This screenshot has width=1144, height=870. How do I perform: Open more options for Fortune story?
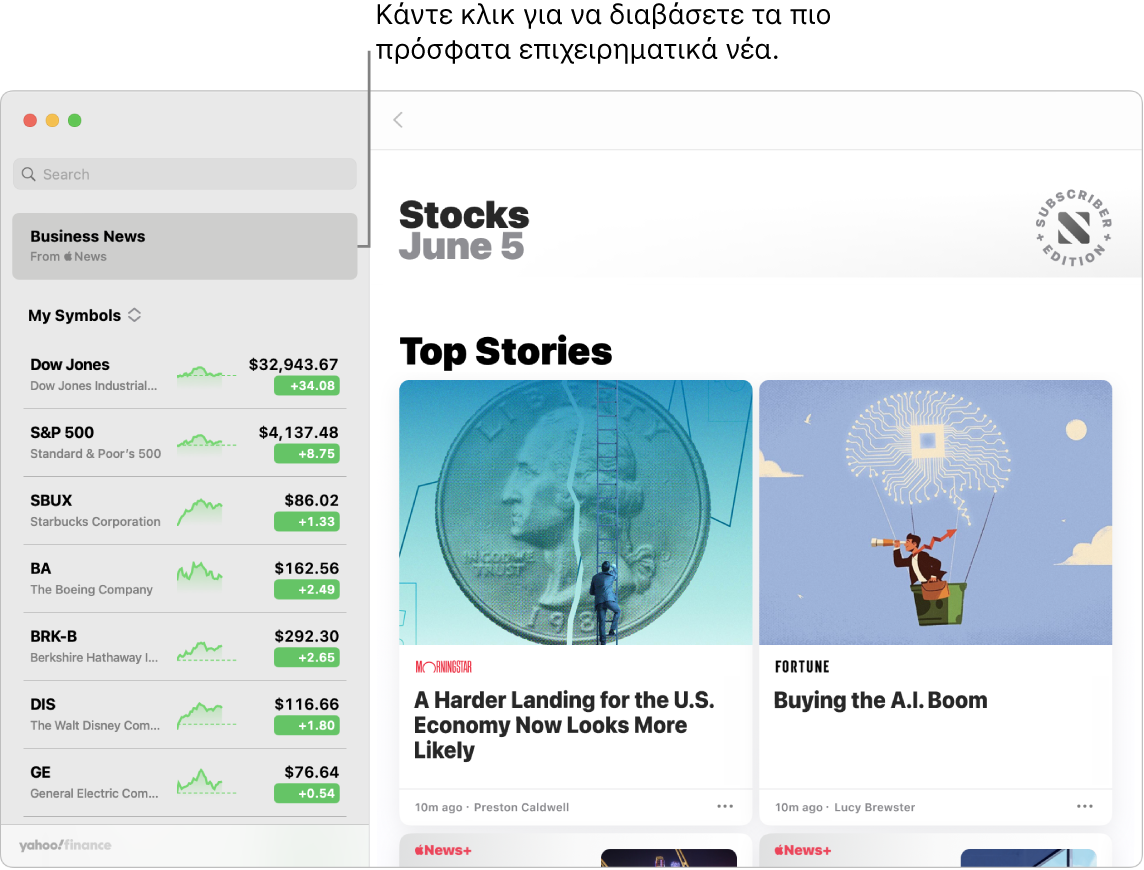click(1085, 806)
